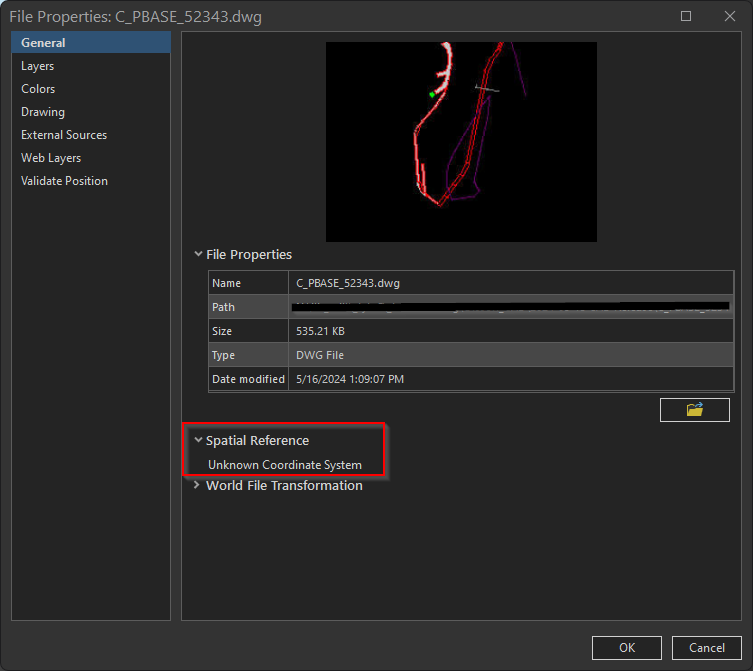The height and width of the screenshot is (671, 753).
Task: Maximize the File Properties dialog
Action: 686,16
